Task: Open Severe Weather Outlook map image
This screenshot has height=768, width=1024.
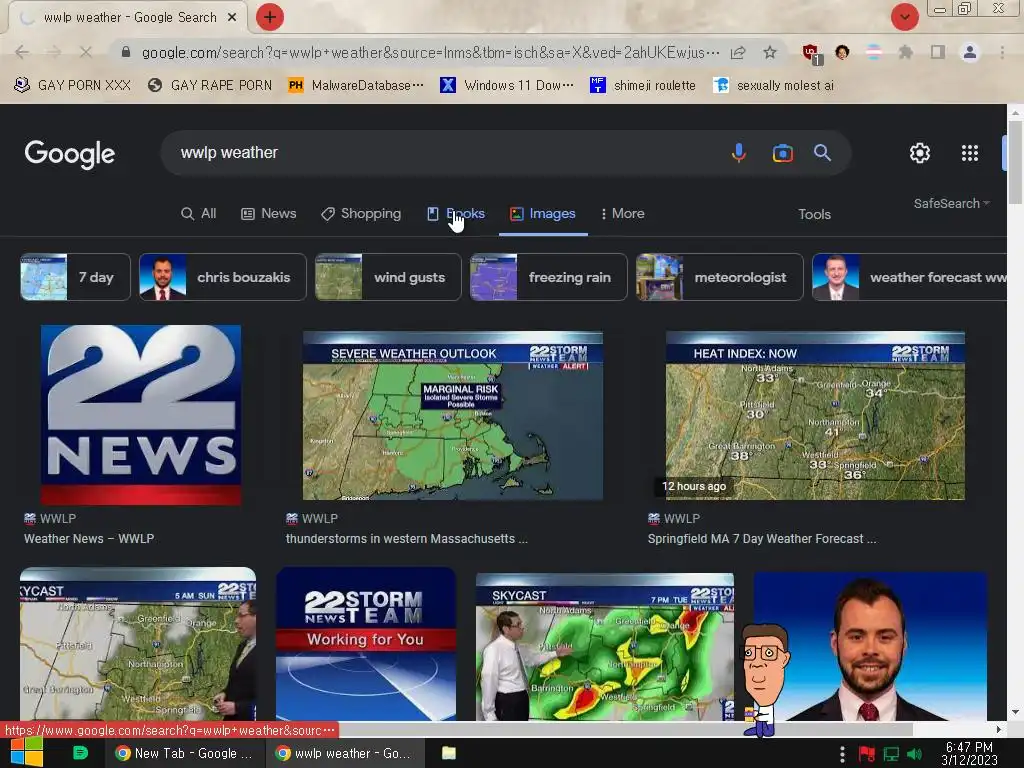Action: coord(453,415)
